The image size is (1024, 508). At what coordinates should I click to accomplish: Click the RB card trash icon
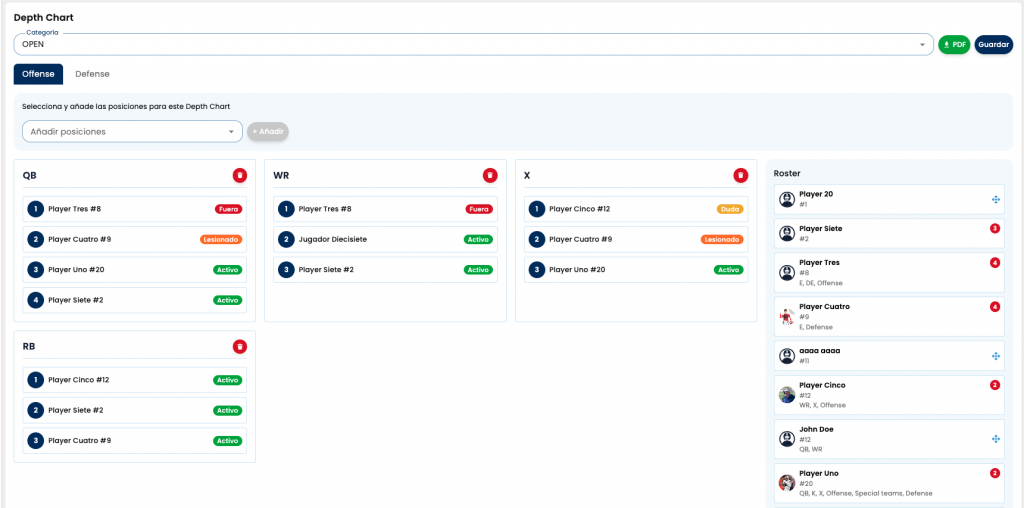point(240,347)
